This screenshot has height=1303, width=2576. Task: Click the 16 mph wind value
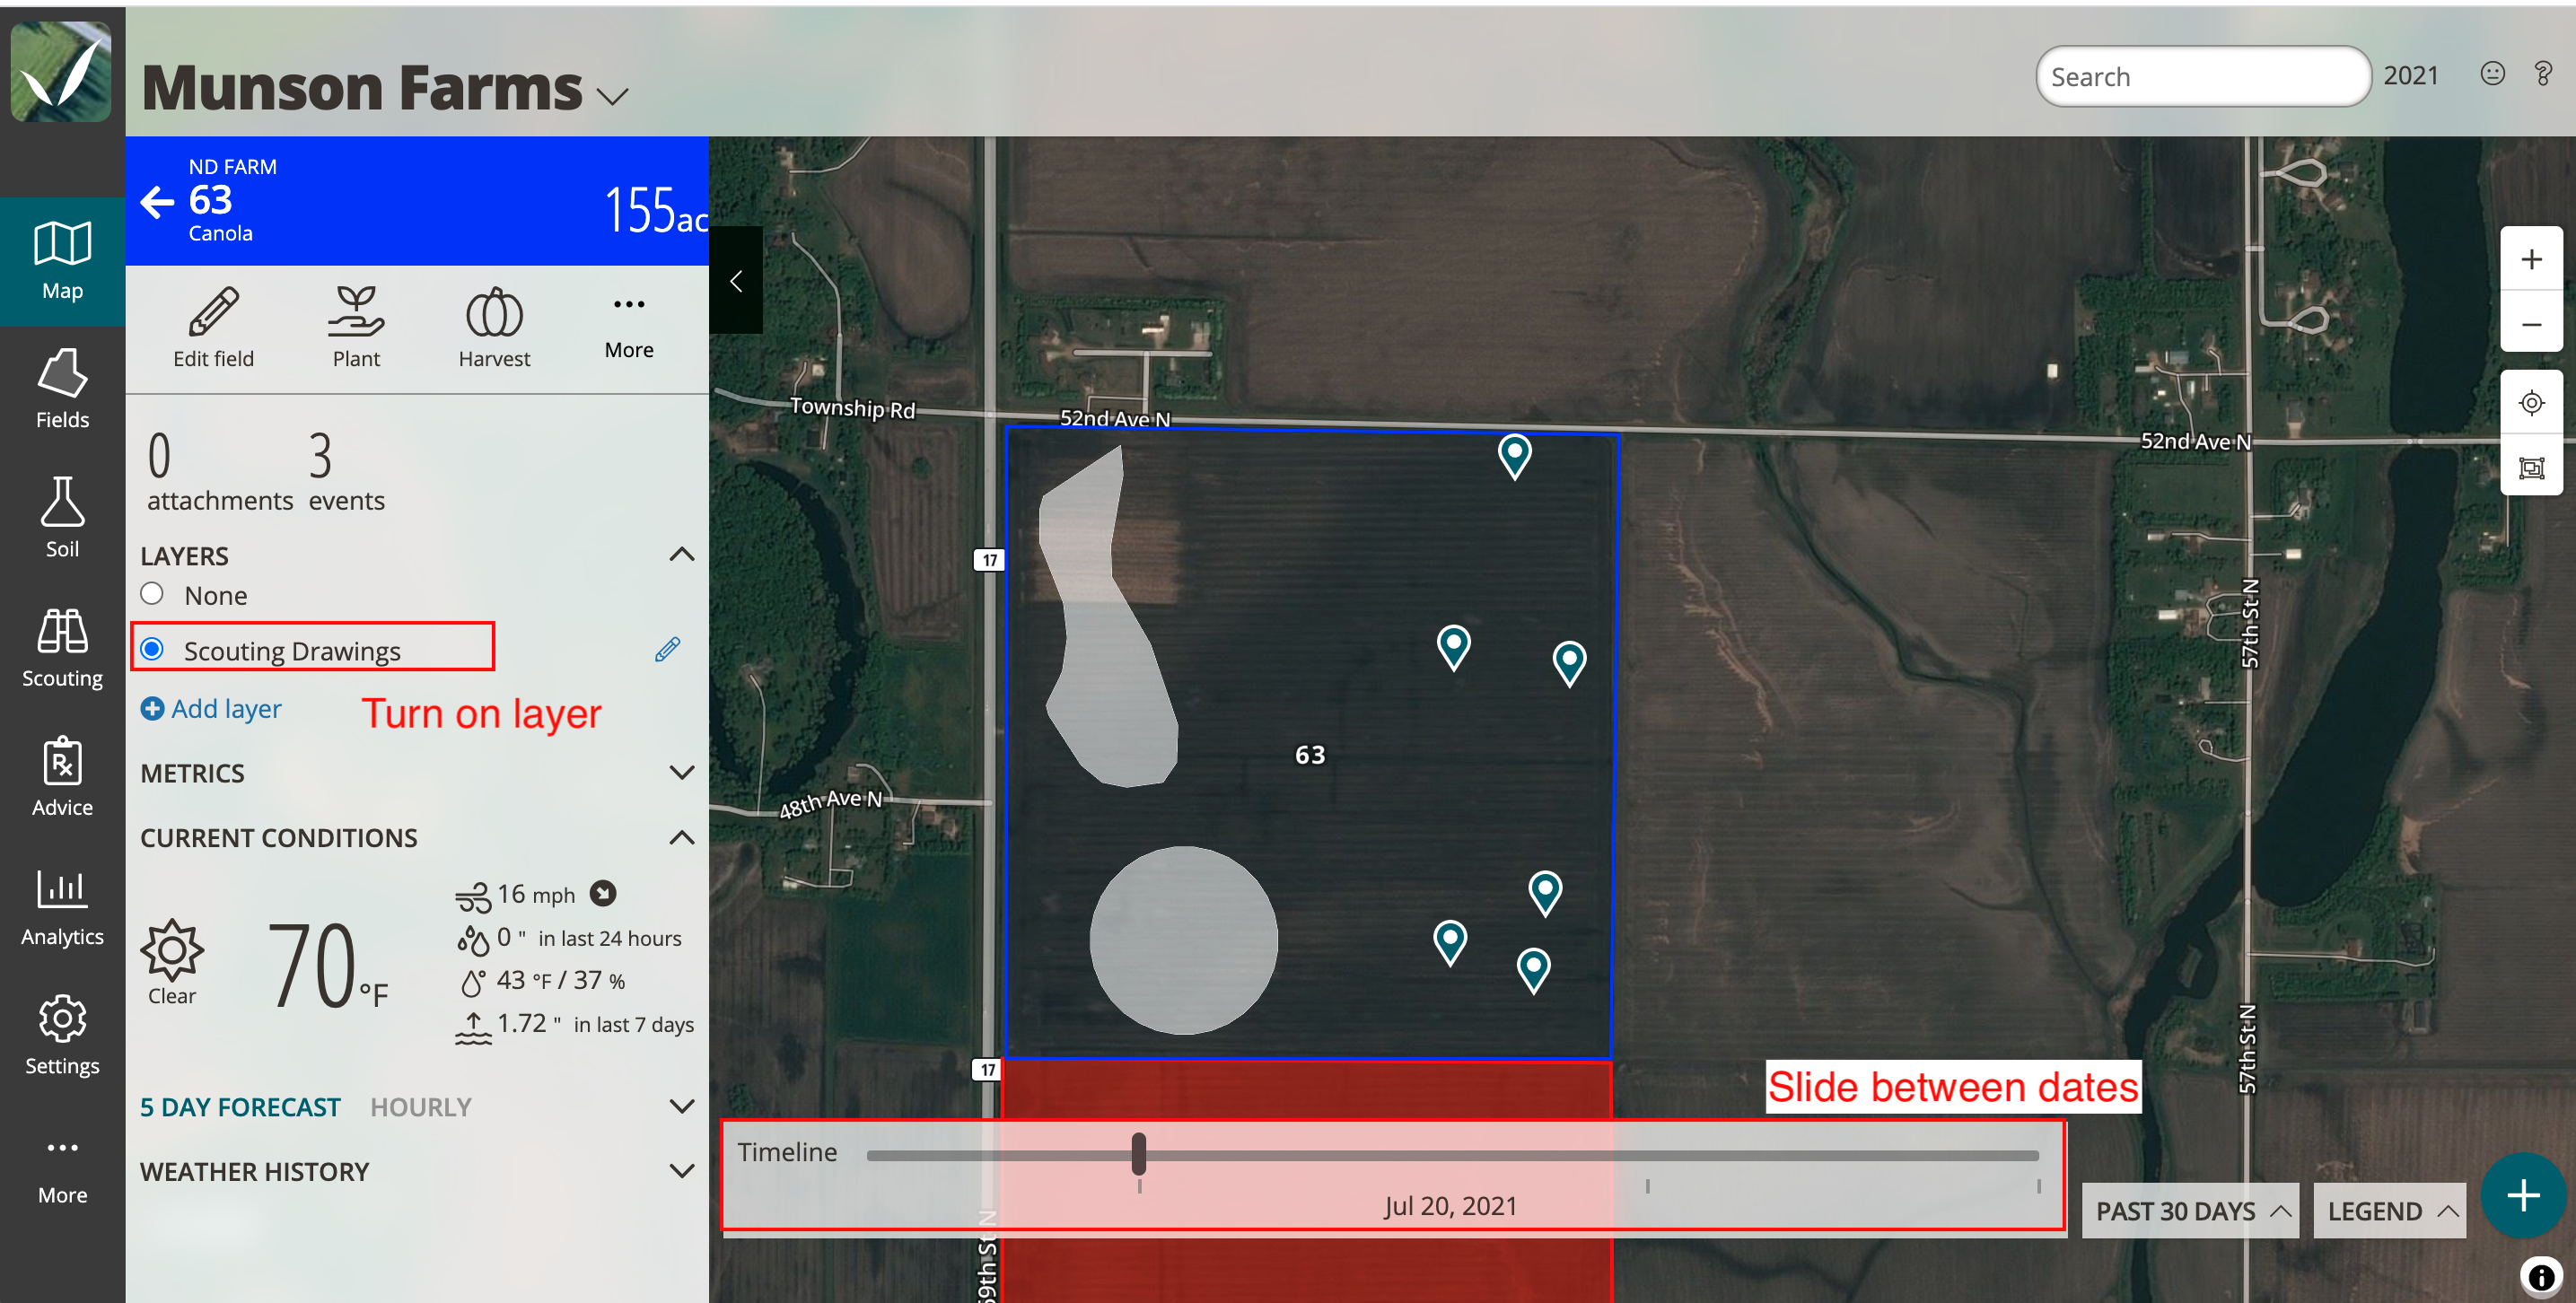coord(536,894)
